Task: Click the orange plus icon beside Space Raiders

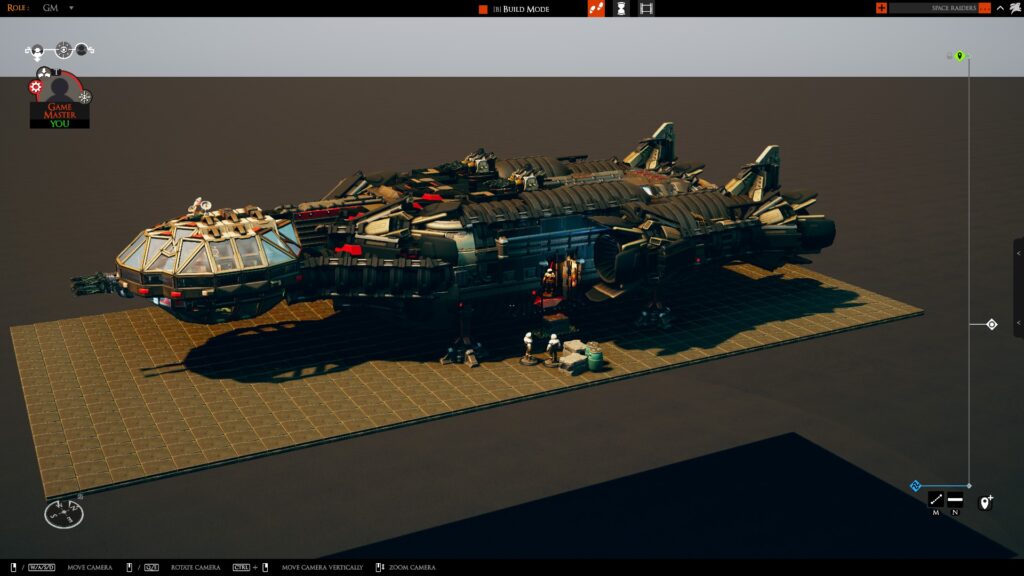Action: (881, 8)
